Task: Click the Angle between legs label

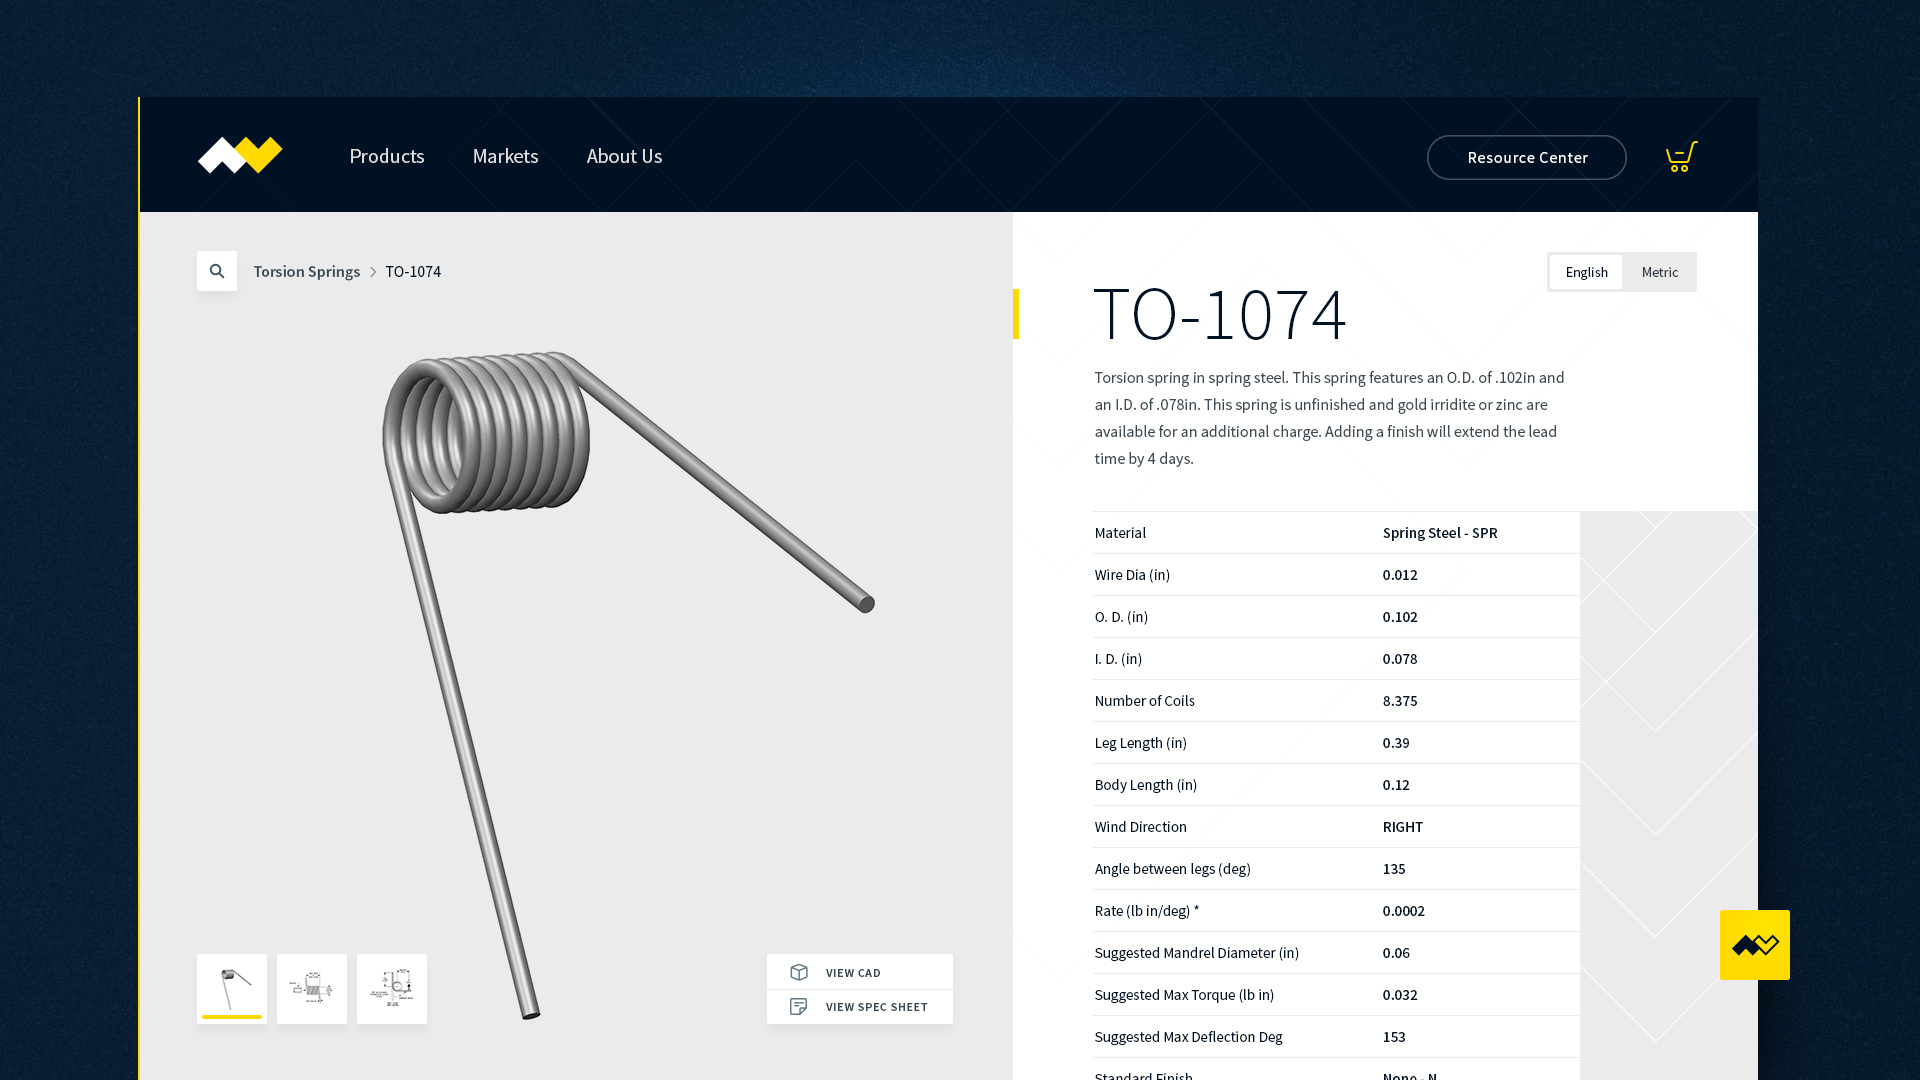Action: click(x=1173, y=869)
